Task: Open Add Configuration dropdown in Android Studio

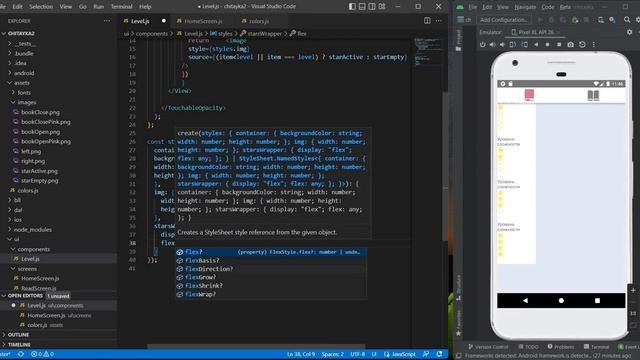Action: [504, 20]
